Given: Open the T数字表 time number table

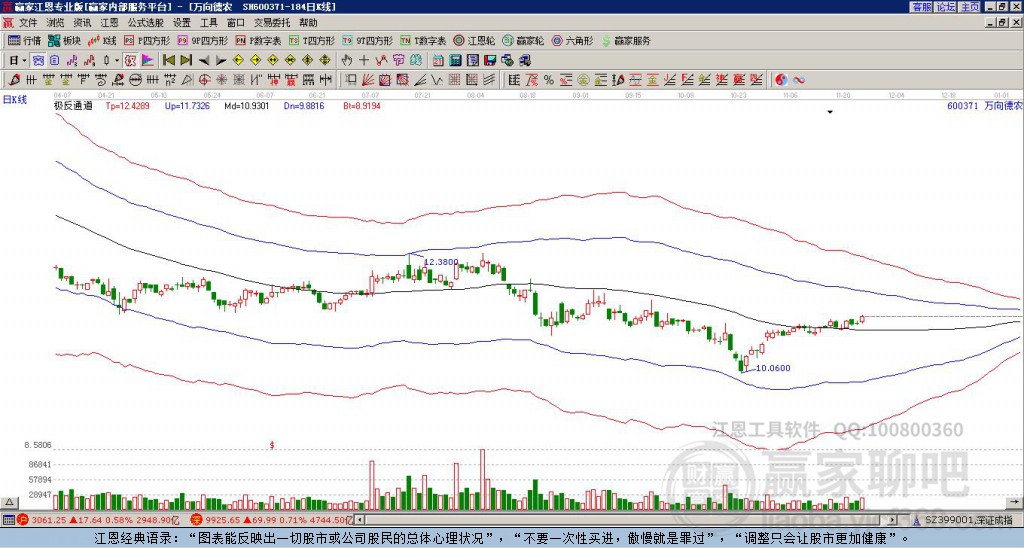Looking at the screenshot, I should [x=423, y=40].
